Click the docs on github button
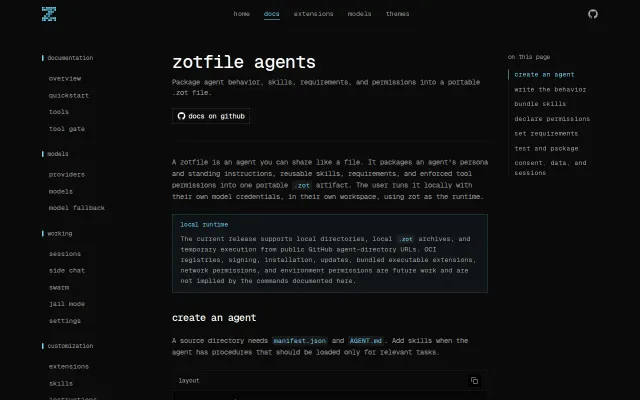The height and width of the screenshot is (400, 640). point(211,116)
